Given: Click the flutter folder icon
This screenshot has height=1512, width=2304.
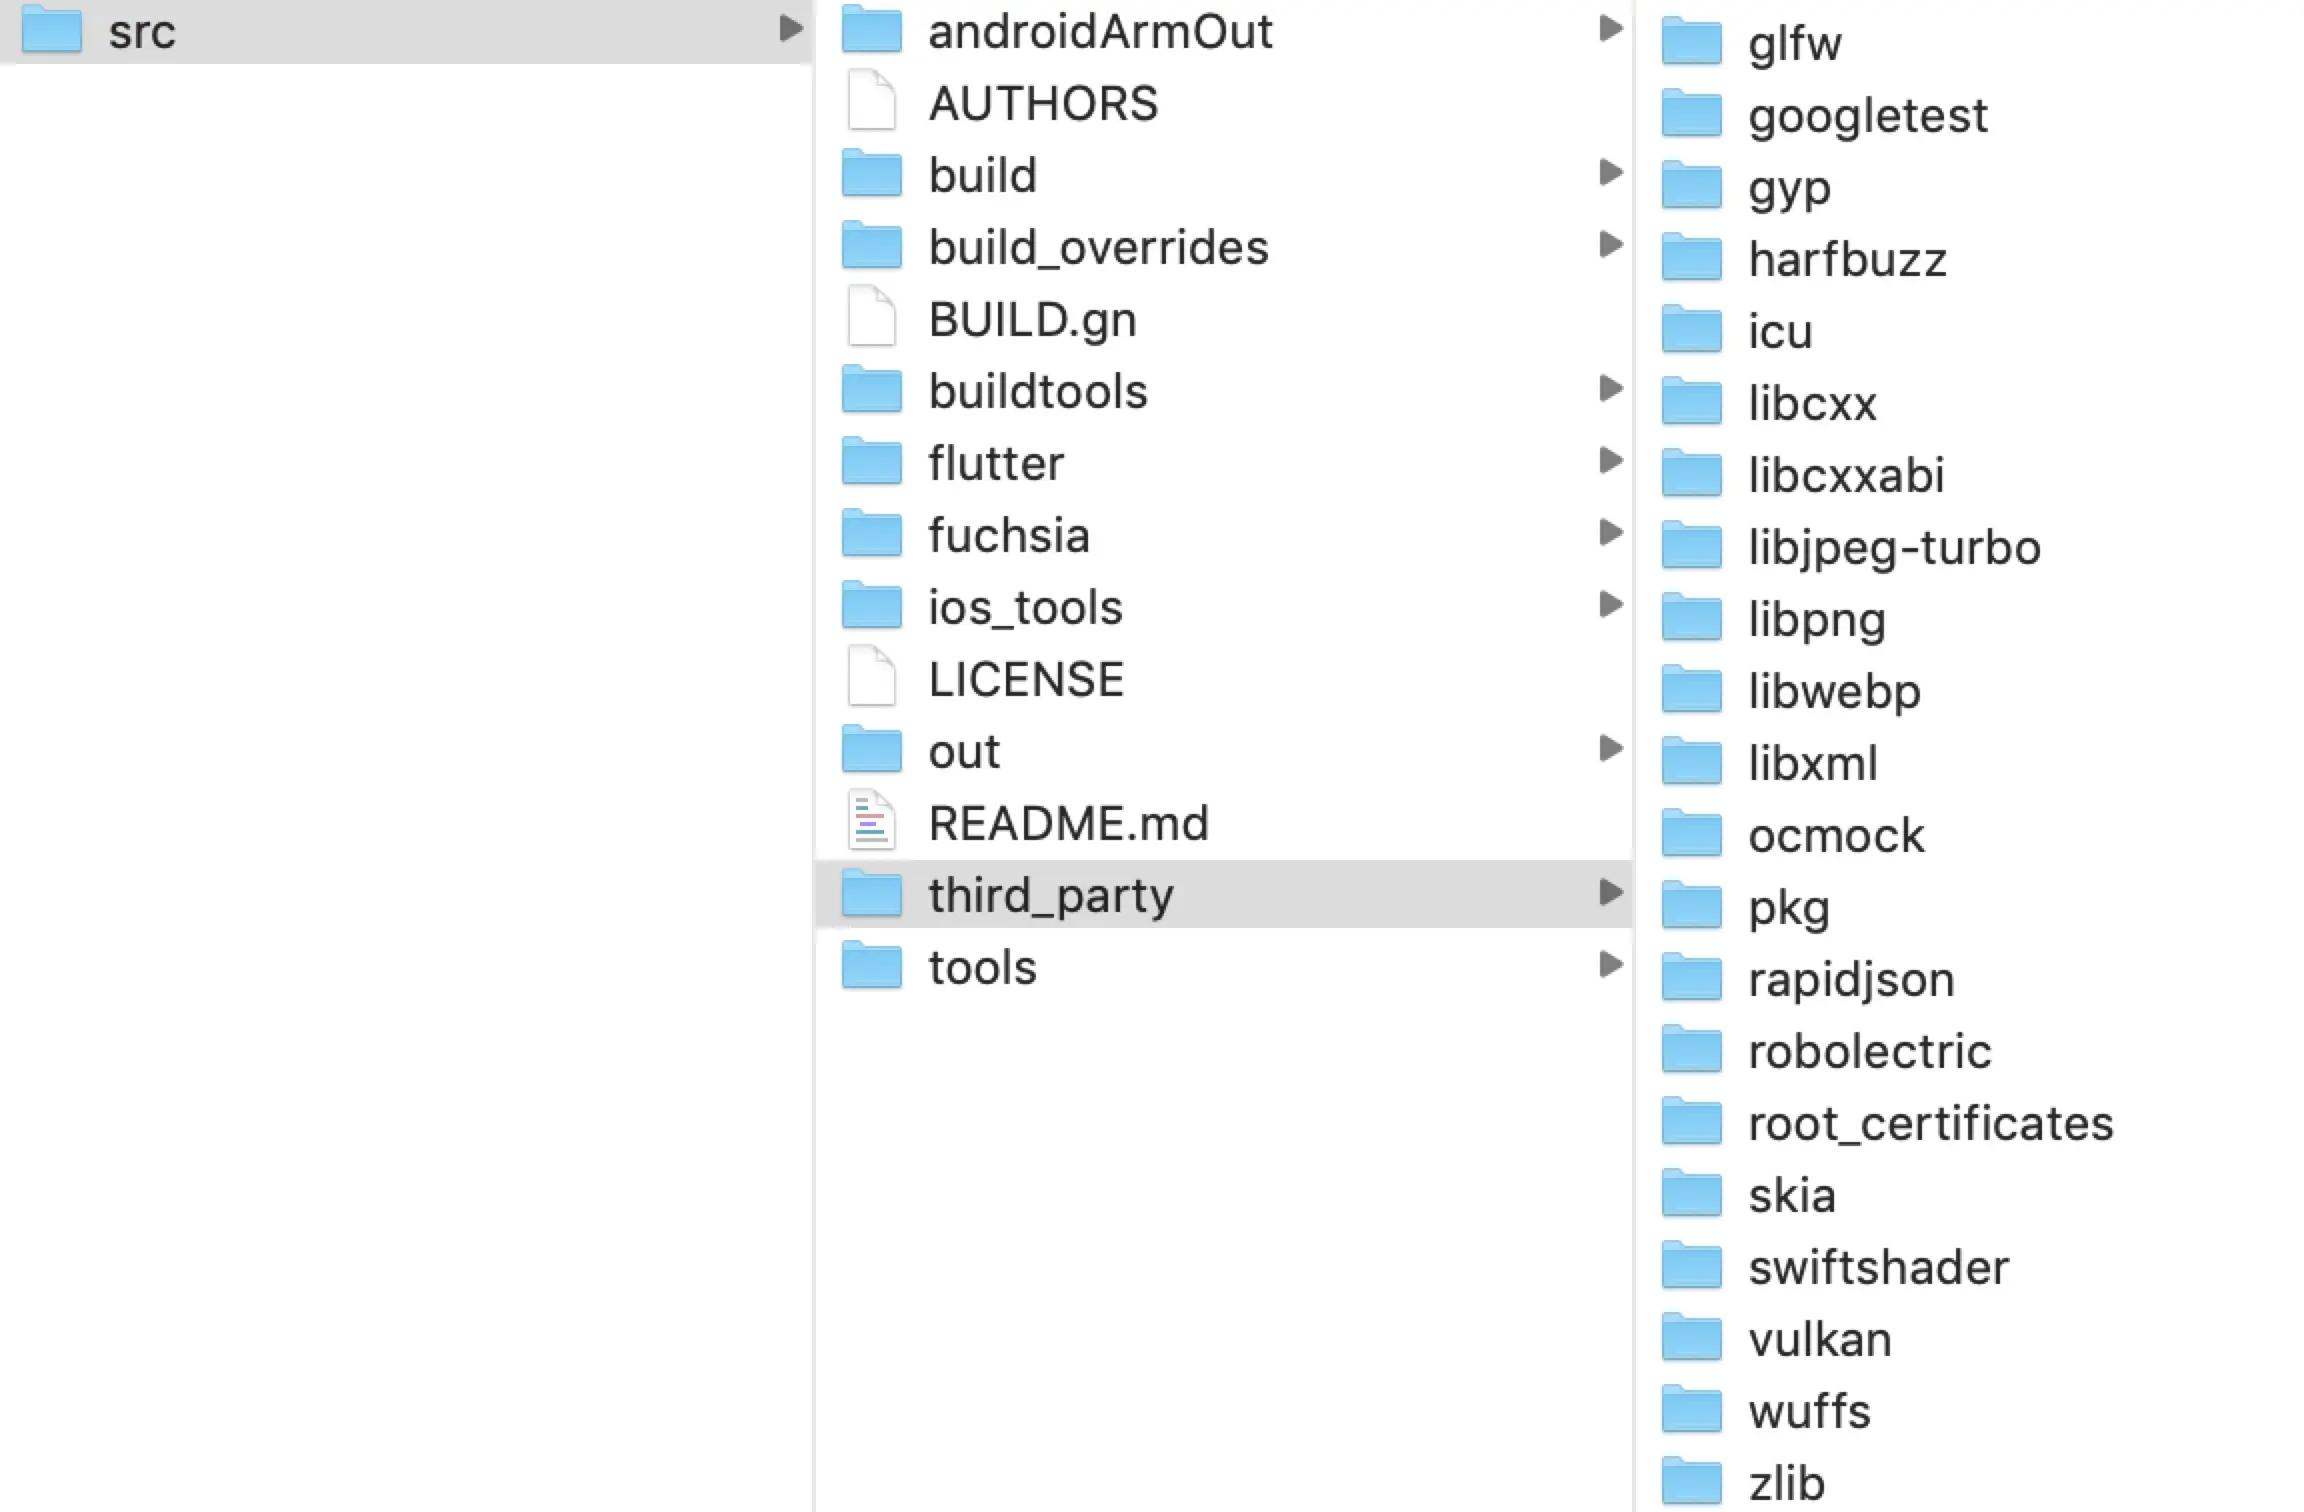Looking at the screenshot, I should (x=871, y=461).
